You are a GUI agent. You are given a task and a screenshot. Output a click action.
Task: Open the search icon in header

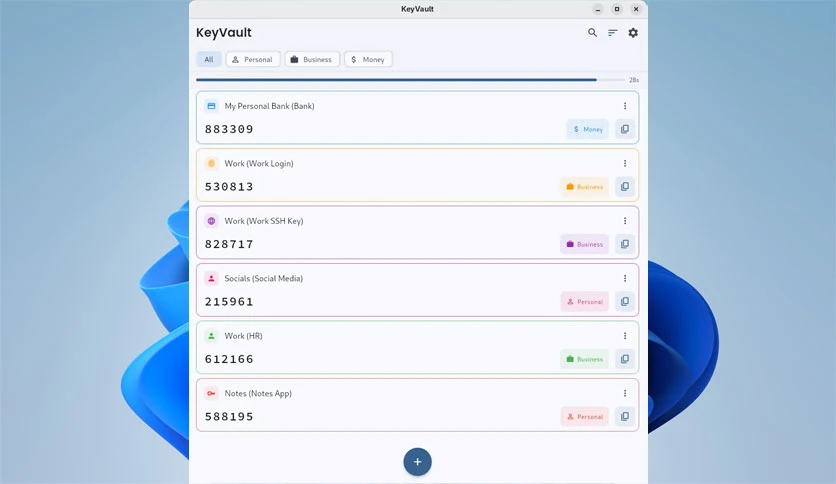coord(592,33)
